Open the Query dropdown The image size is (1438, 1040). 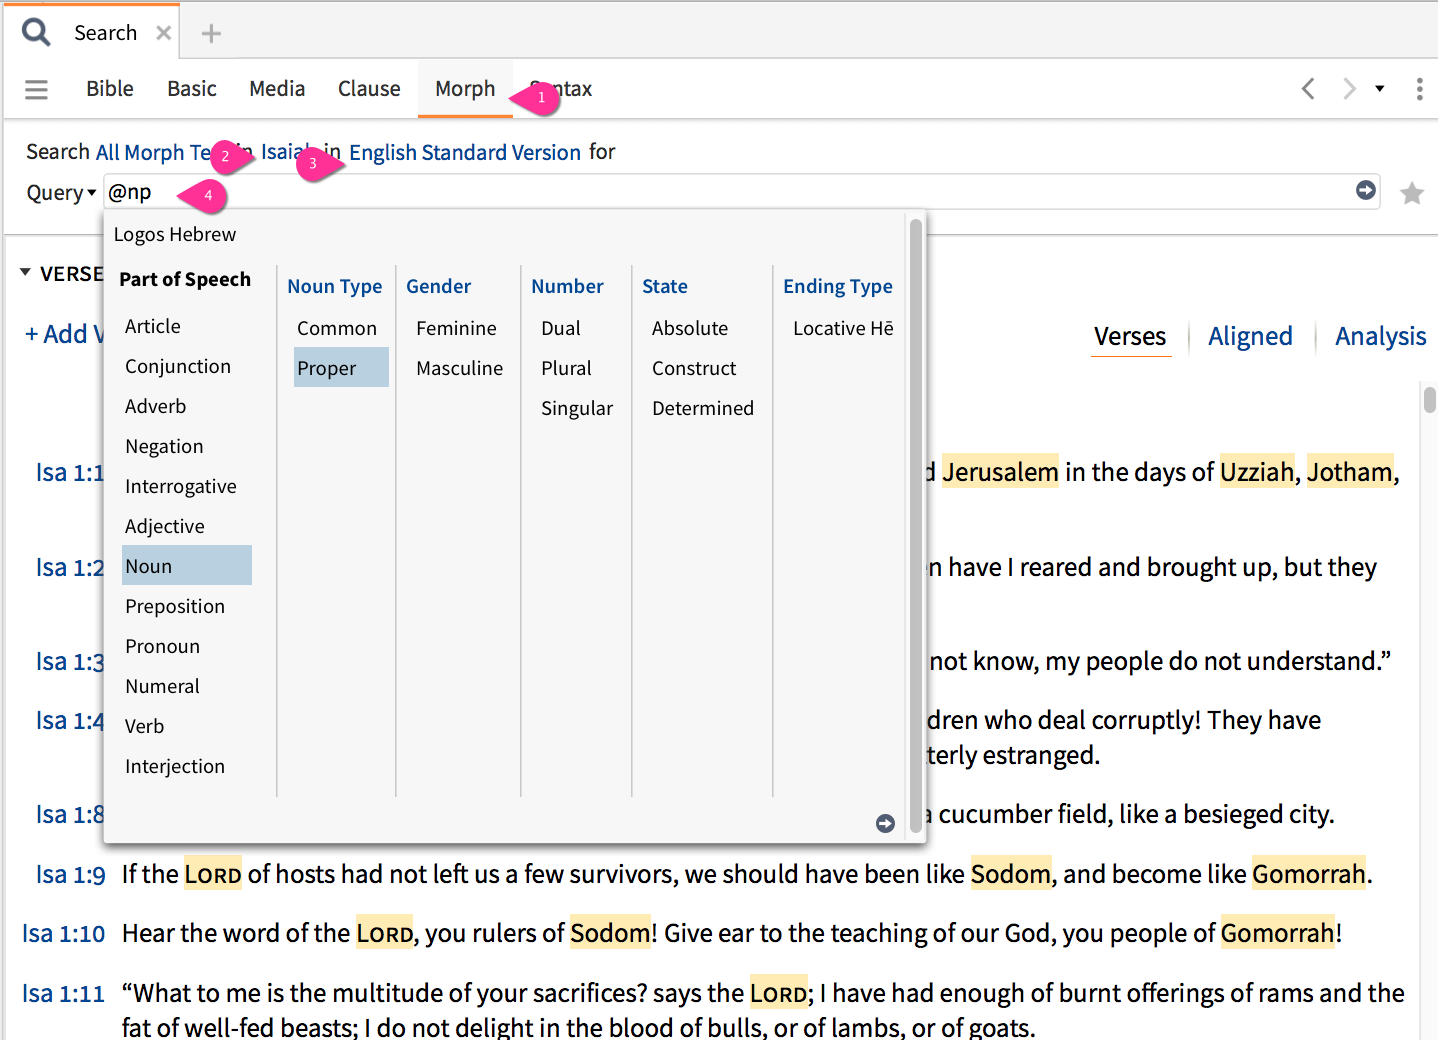pos(61,193)
